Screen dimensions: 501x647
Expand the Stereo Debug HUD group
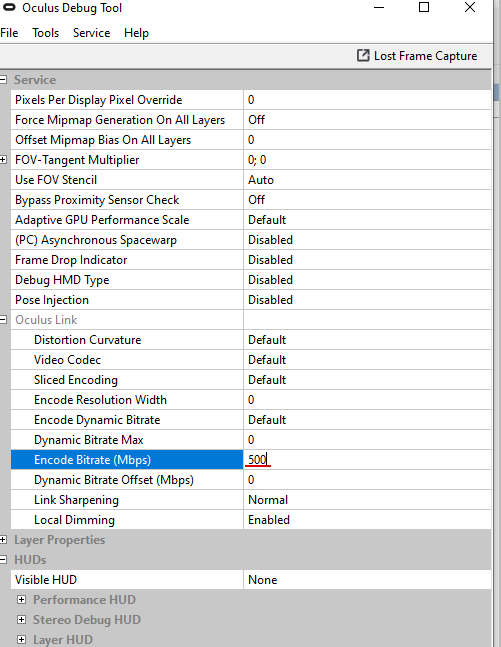click(21, 619)
